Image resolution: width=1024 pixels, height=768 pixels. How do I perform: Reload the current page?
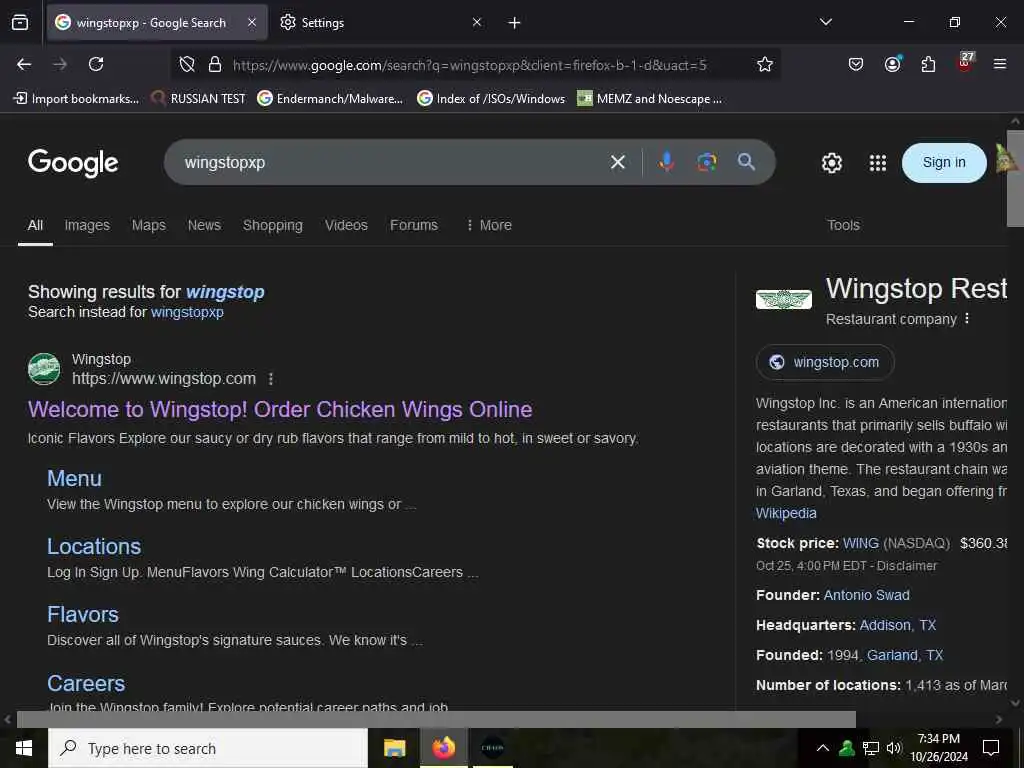point(96,64)
